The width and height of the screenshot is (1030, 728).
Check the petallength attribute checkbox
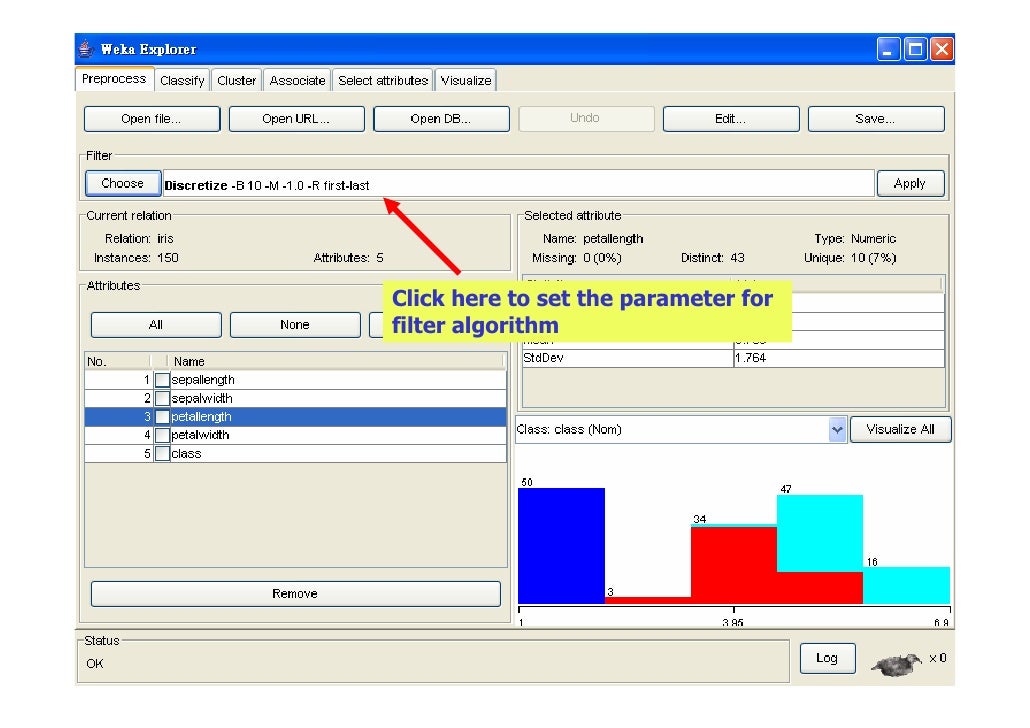coord(162,417)
